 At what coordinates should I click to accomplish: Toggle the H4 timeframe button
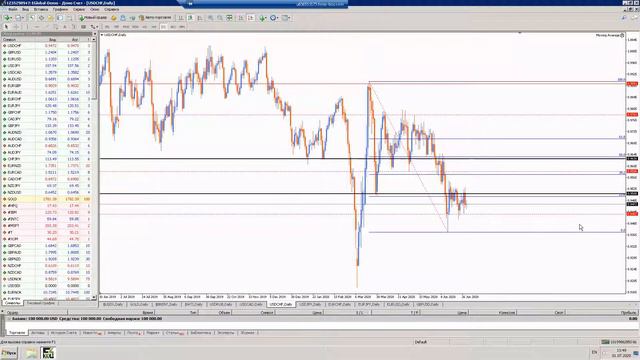tap(154, 27)
